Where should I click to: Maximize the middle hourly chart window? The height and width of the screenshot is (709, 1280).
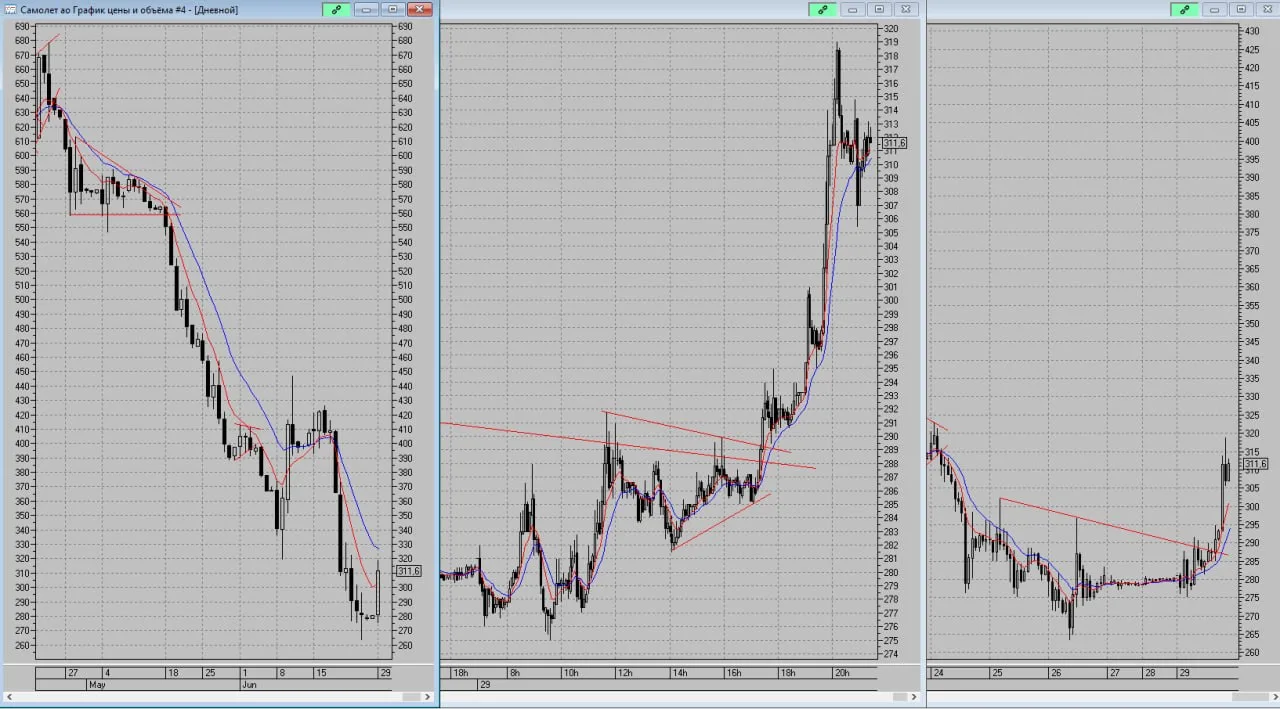(879, 9)
